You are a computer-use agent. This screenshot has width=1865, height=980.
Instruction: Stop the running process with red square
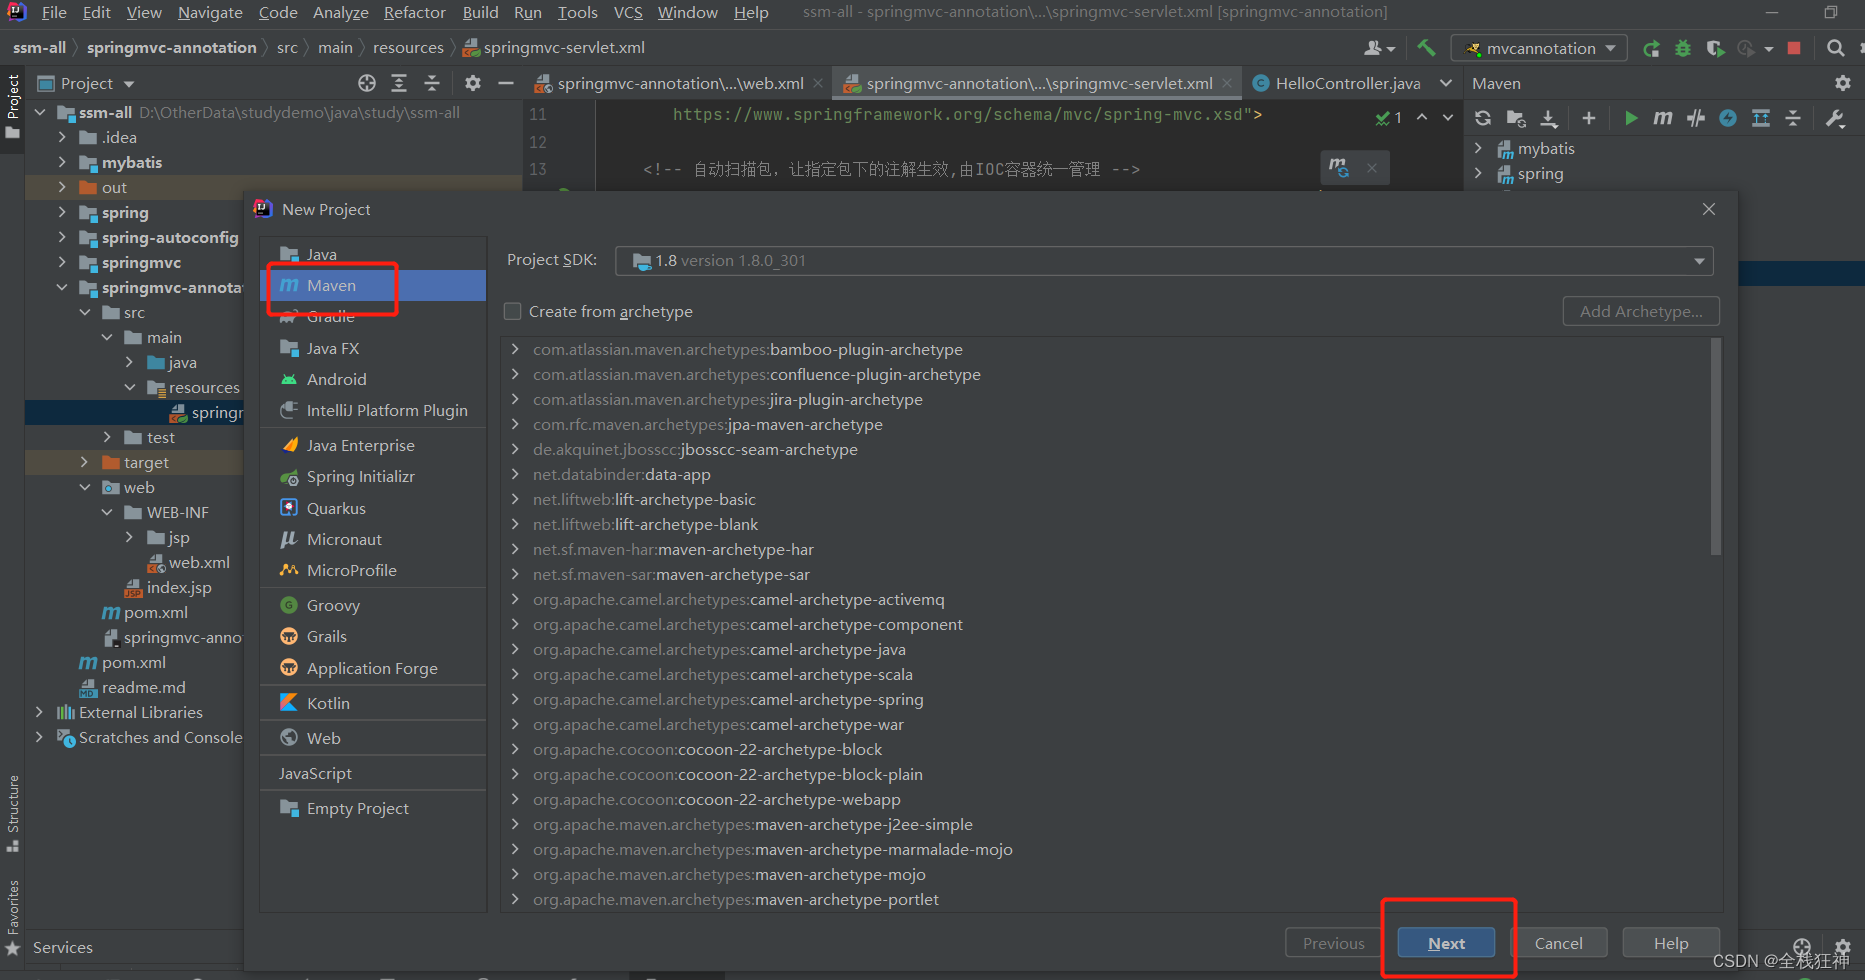coord(1794,48)
